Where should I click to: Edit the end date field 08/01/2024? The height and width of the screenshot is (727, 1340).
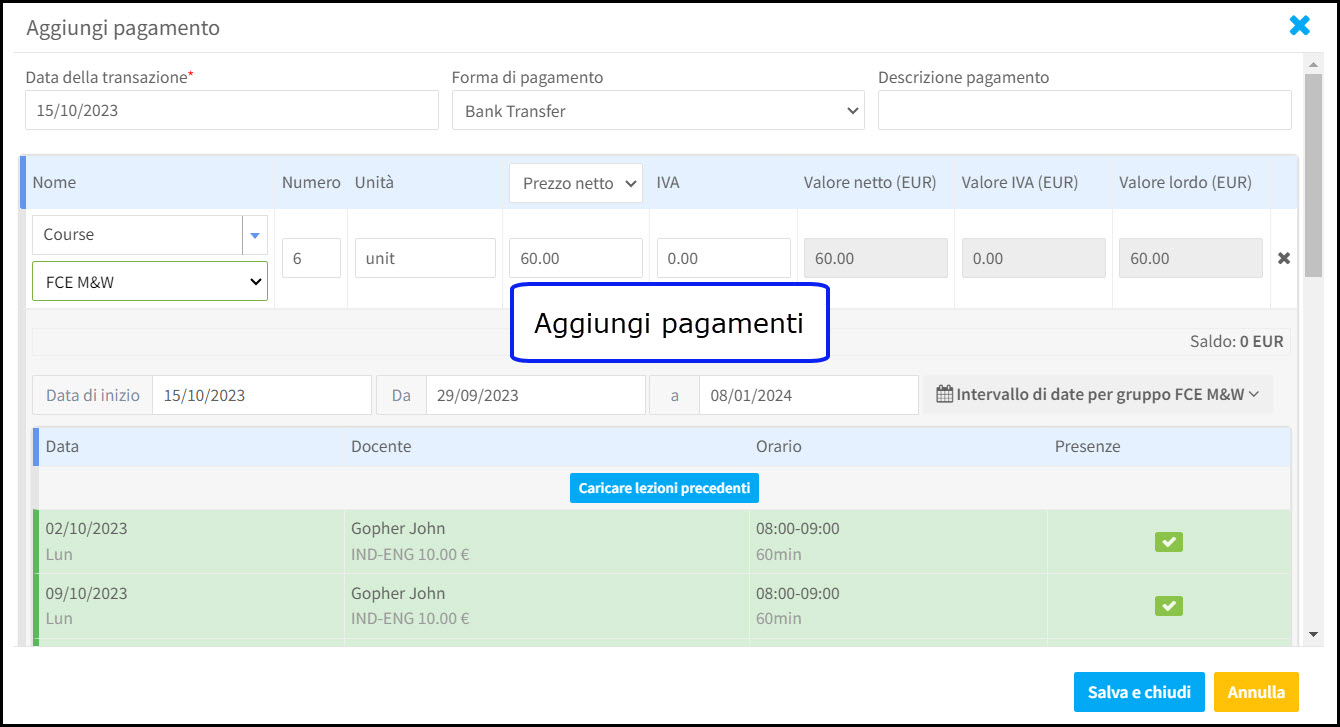[807, 395]
